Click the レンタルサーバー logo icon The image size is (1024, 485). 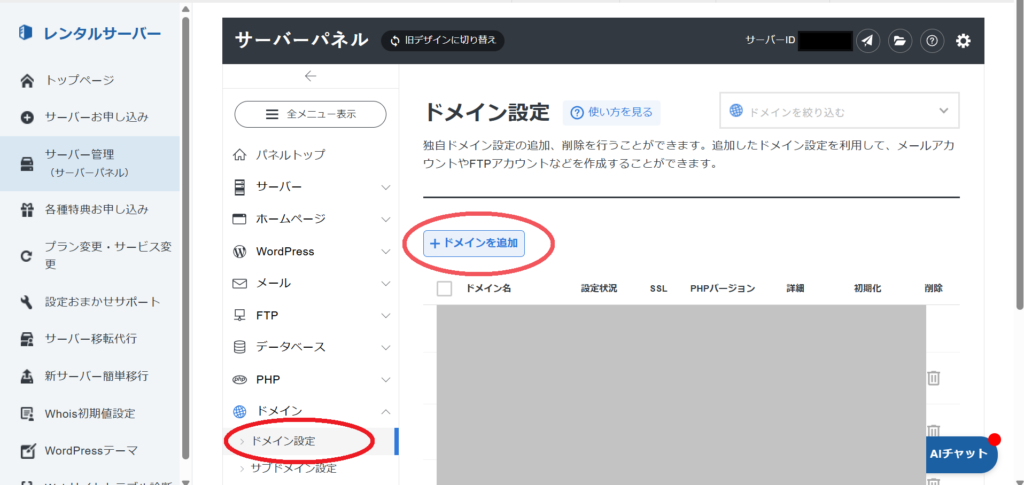[x=25, y=33]
